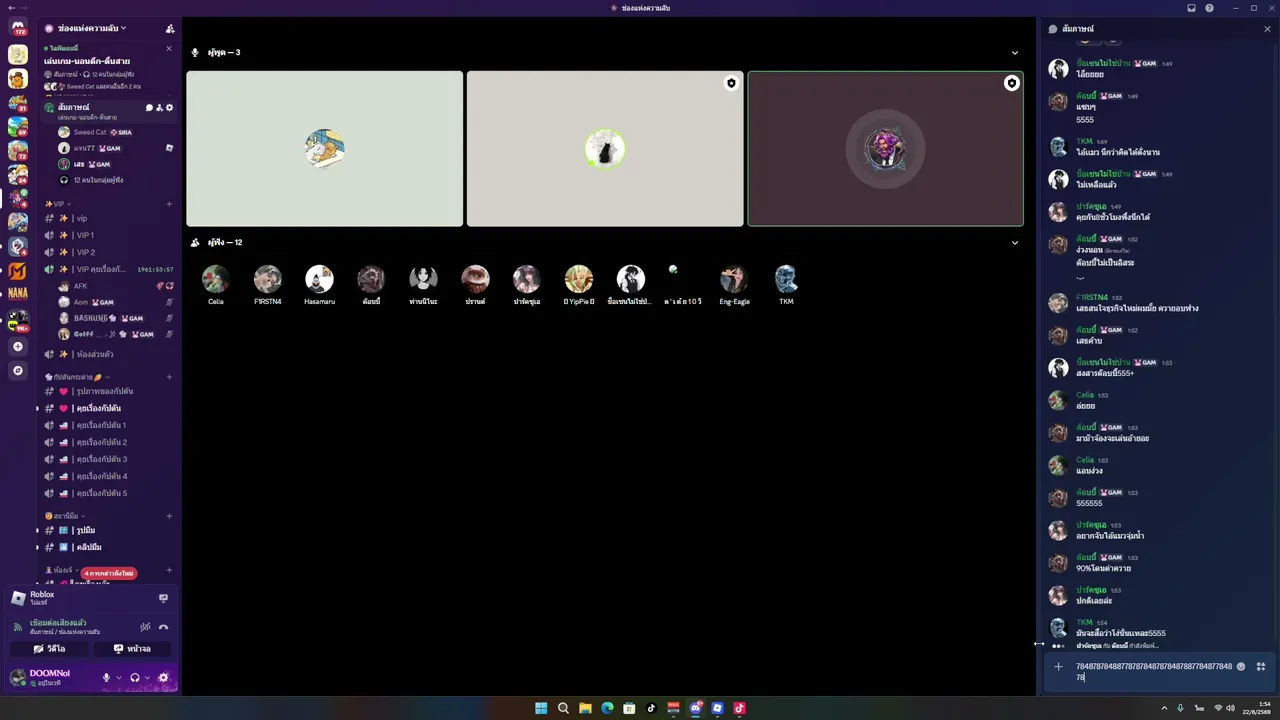The width and height of the screenshot is (1280, 720).
Task: Open File Explorer from taskbar
Action: [585, 708]
